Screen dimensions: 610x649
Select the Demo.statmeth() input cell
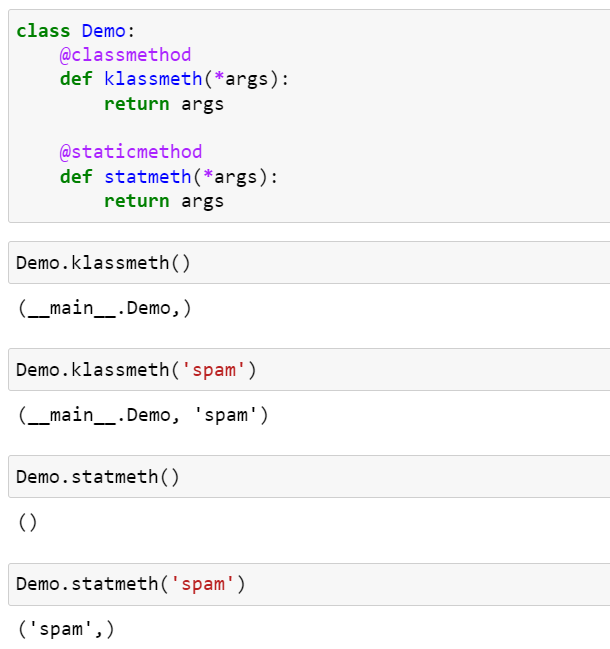309,477
